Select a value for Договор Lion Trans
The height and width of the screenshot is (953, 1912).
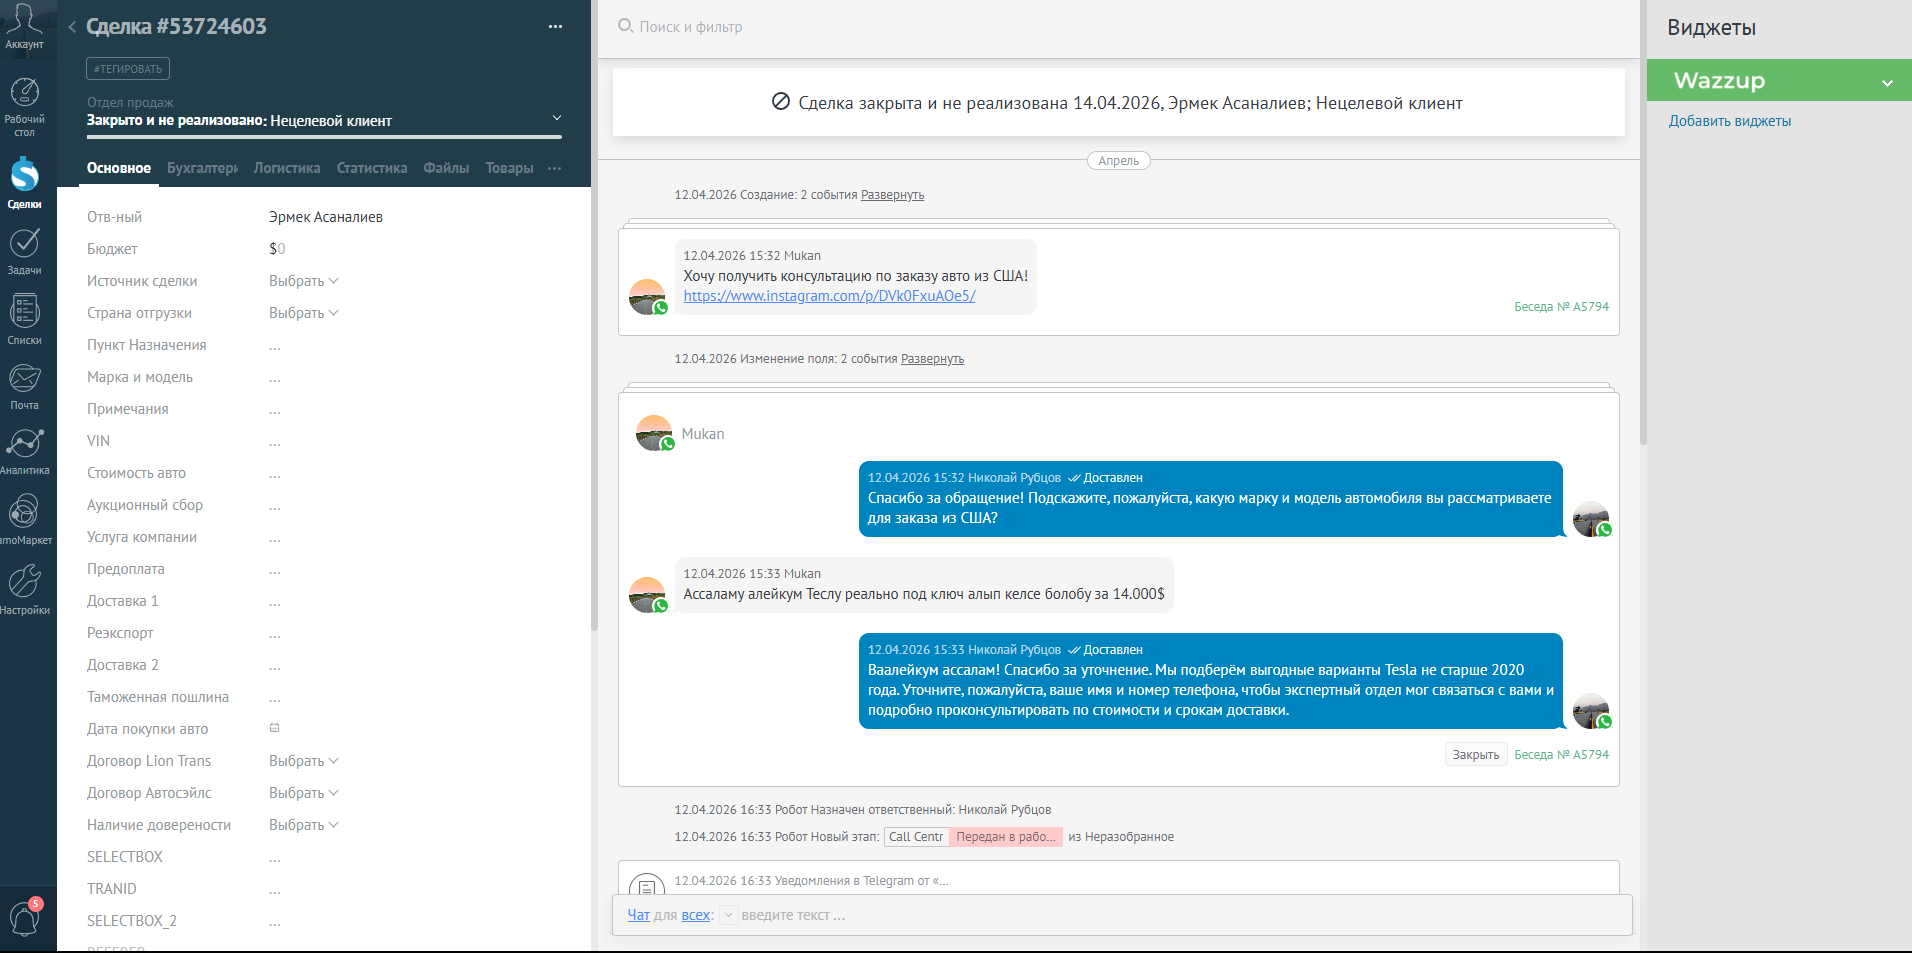pyautogui.click(x=304, y=761)
